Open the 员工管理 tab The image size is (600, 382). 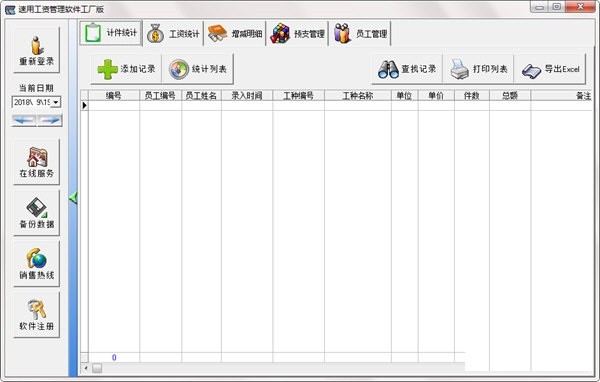[x=360, y=34]
